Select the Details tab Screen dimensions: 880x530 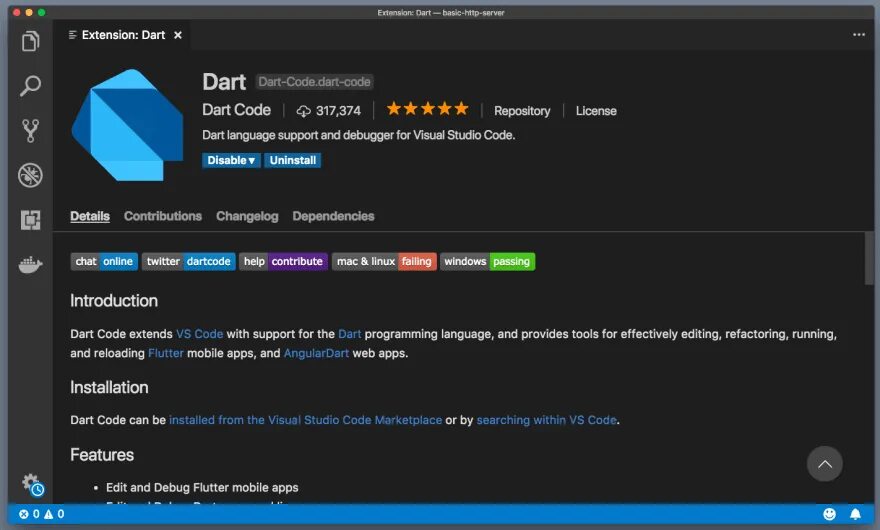[90, 216]
